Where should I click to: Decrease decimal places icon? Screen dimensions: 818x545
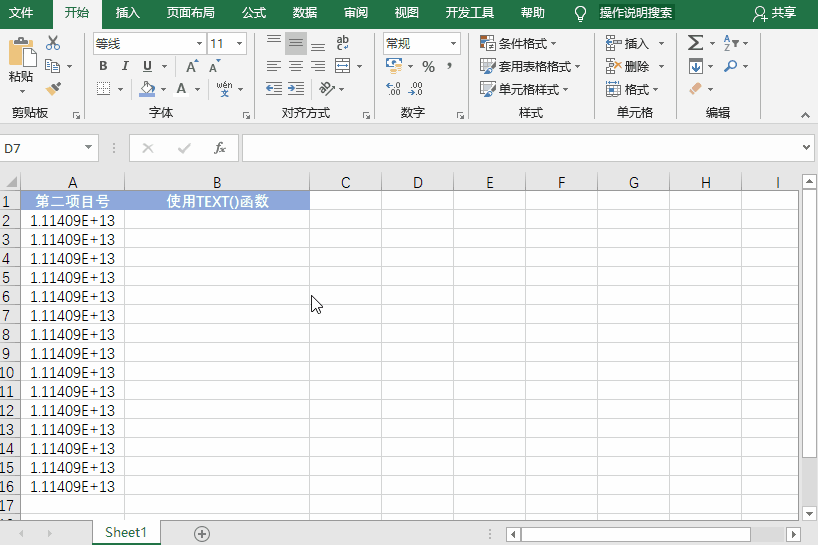pos(416,89)
